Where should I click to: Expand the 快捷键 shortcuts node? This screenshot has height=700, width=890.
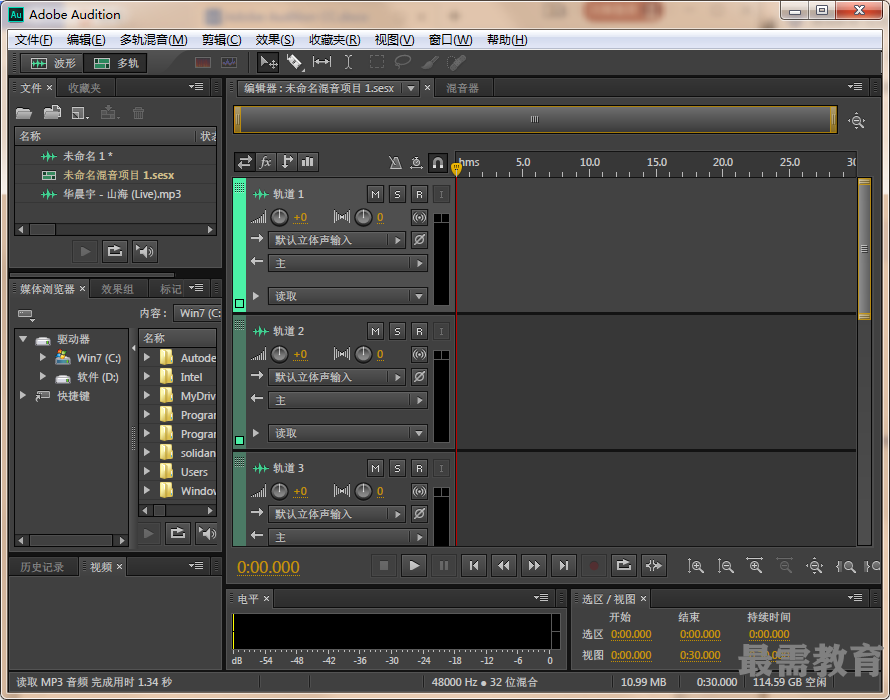(23, 396)
